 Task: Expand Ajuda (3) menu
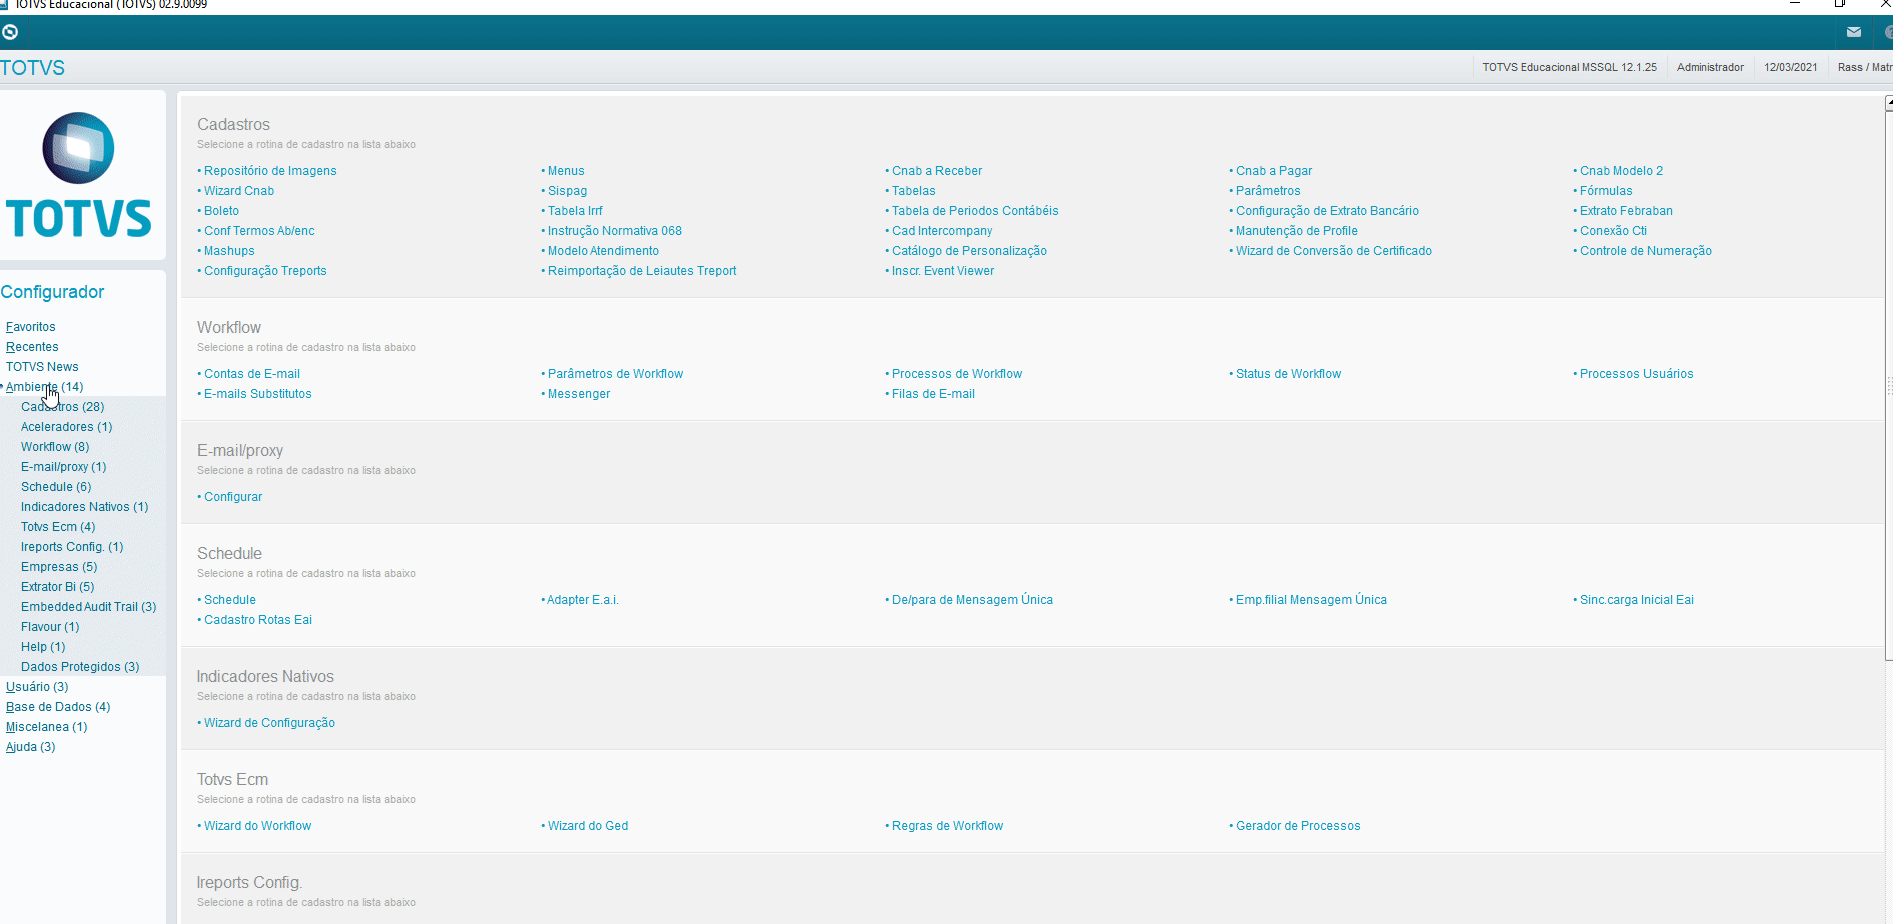click(x=30, y=747)
